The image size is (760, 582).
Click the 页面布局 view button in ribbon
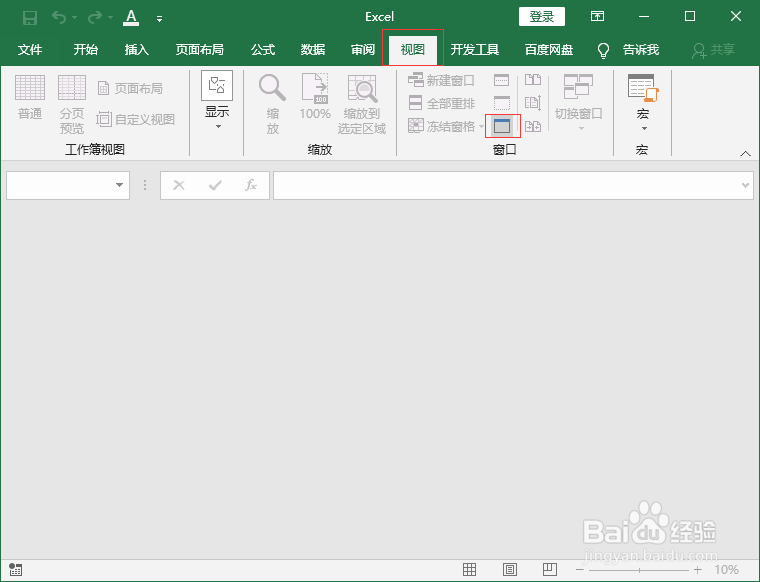pos(130,89)
